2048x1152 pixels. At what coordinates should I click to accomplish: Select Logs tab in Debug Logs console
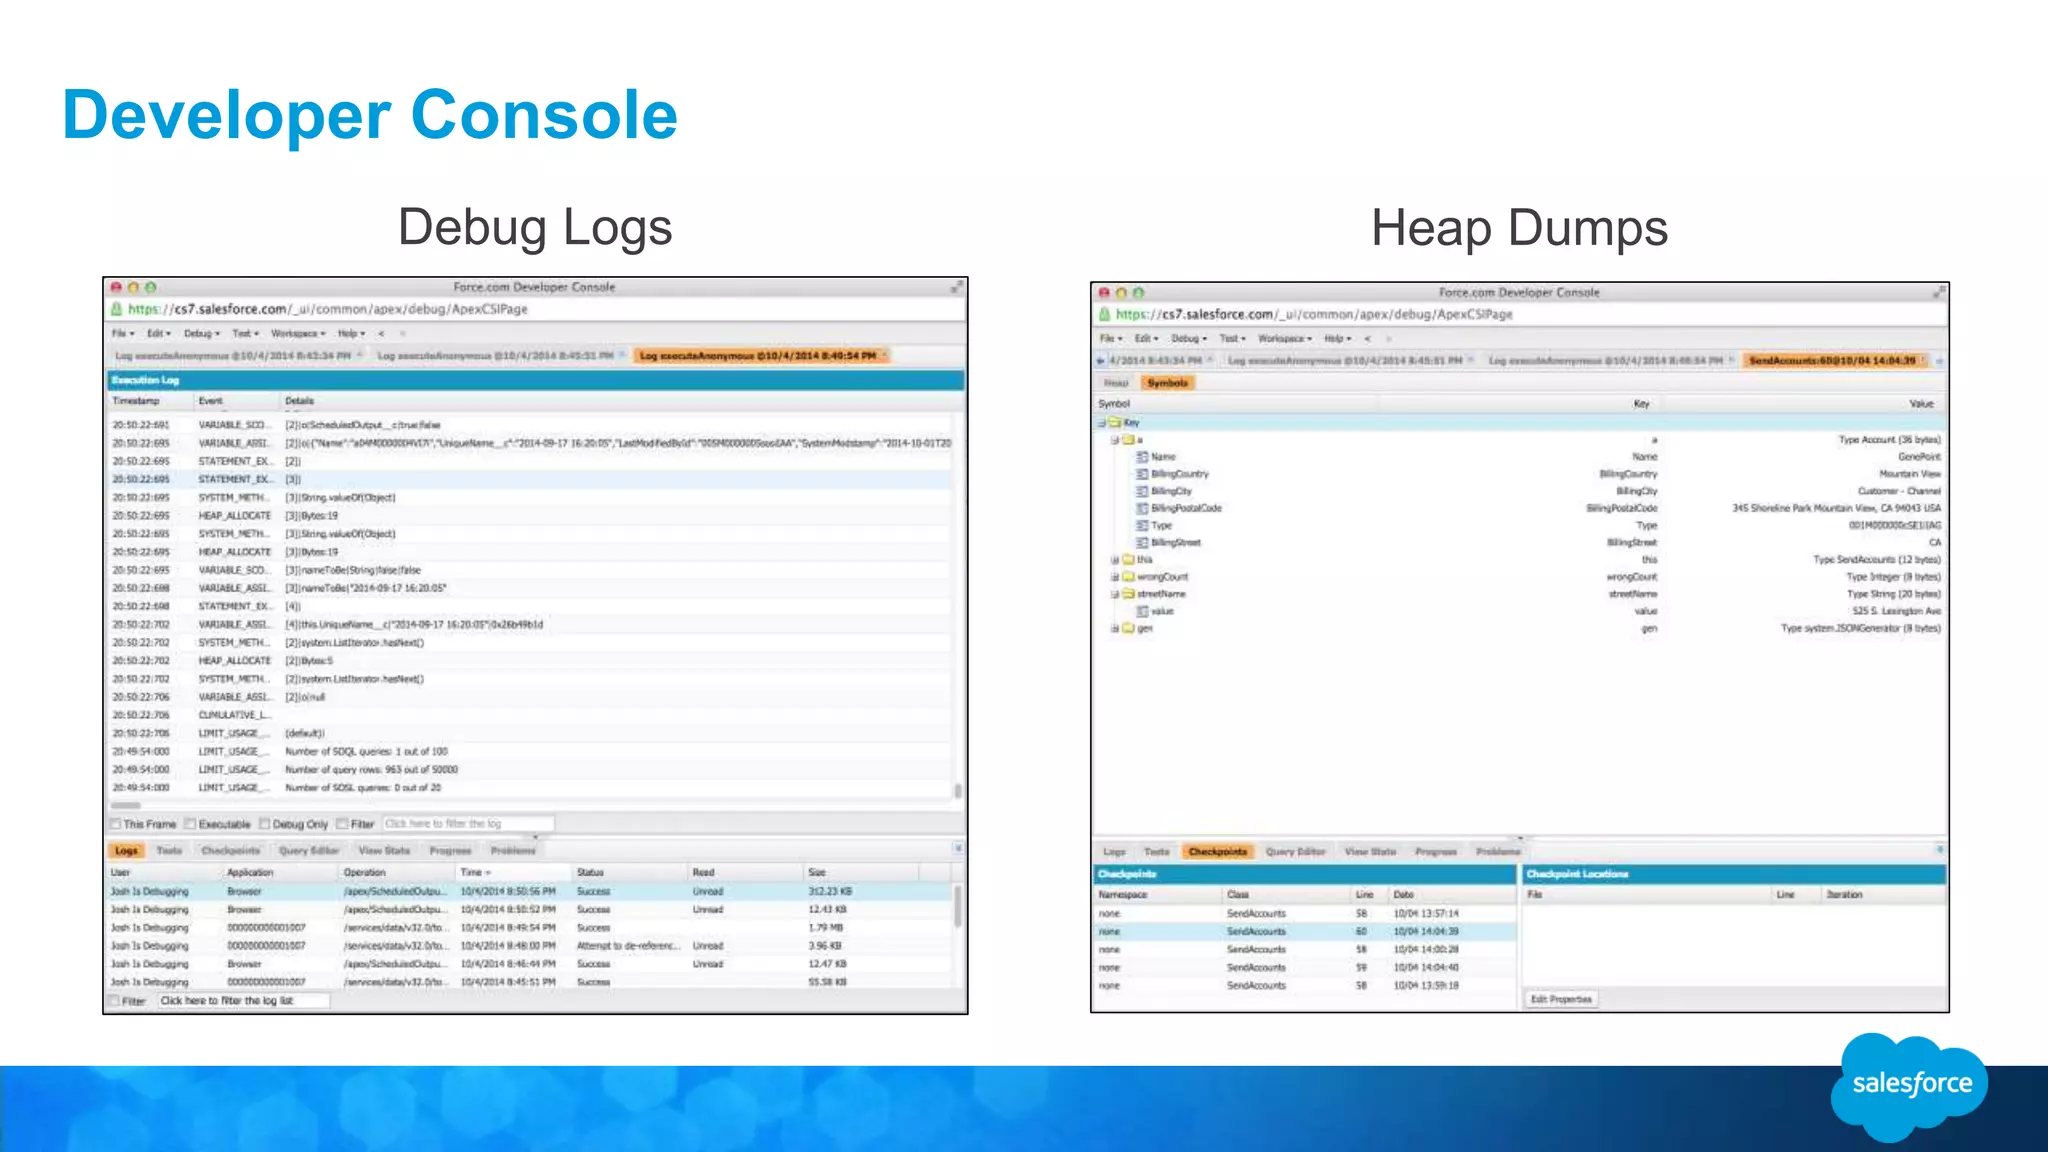coord(126,850)
